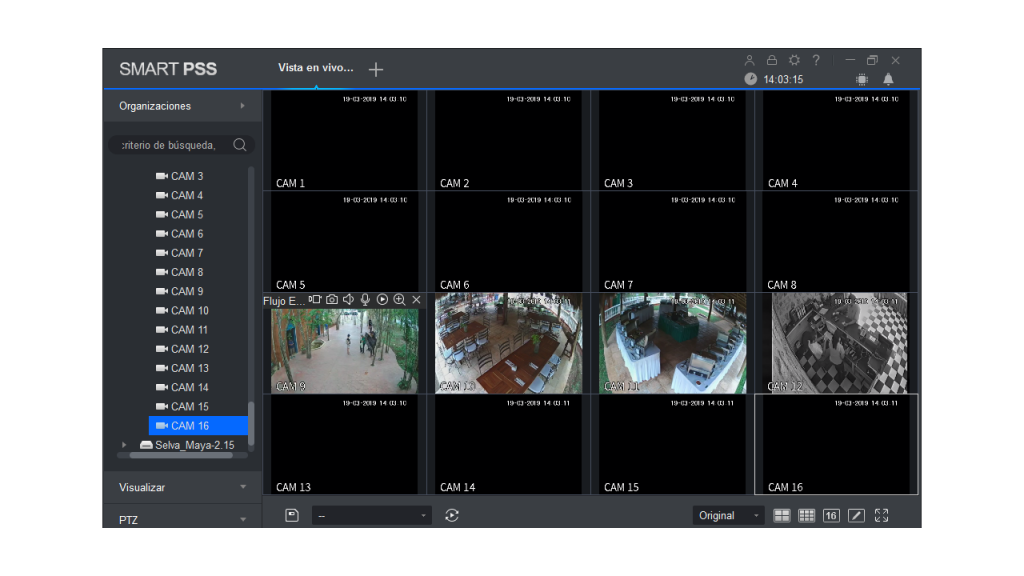Switch to nine-window split layout
The height and width of the screenshot is (576, 1024).
pyautogui.click(x=807, y=515)
